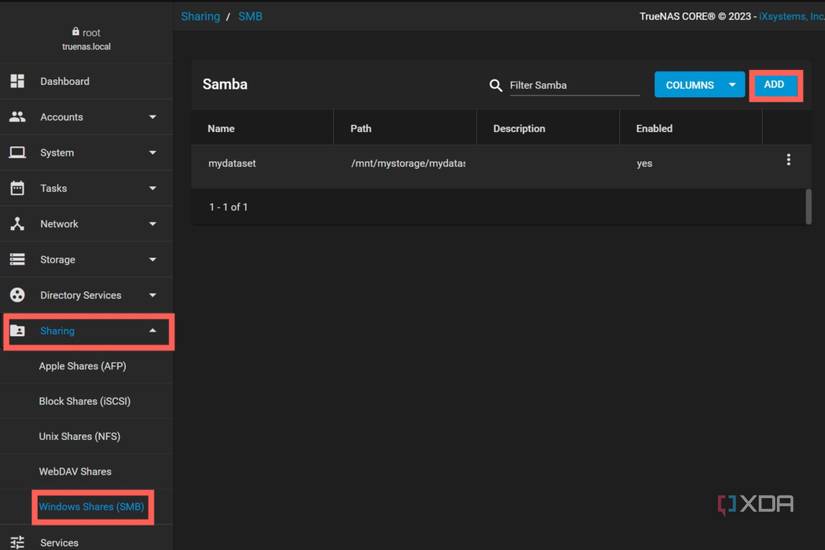This screenshot has height=550, width=825.
Task: Click the Sharing breadcrumb link
Action: click(x=200, y=16)
